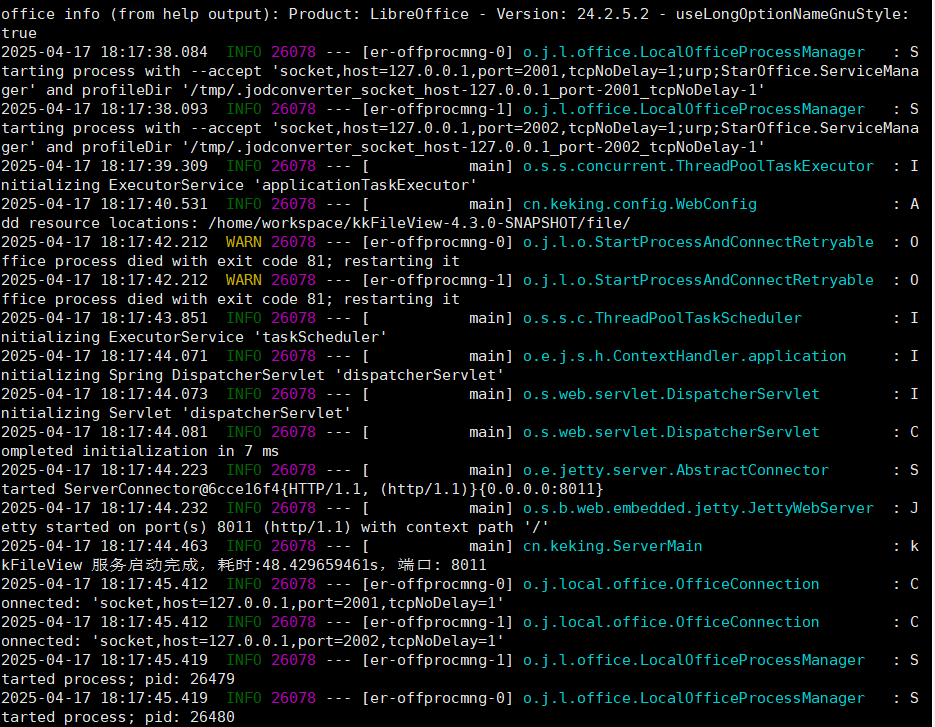This screenshot has height=727, width=935.
Task: Click timestamp 18:17:40.531
Action: (x=154, y=204)
